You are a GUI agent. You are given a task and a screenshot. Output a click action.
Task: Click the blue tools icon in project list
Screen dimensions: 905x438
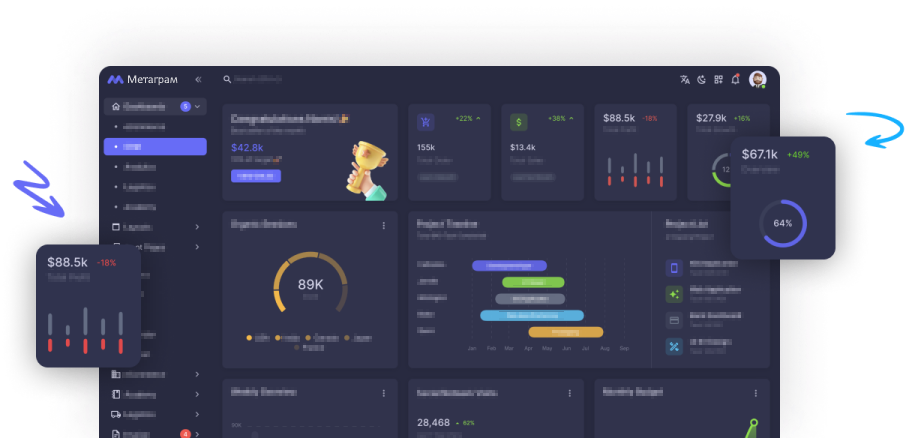tap(674, 346)
